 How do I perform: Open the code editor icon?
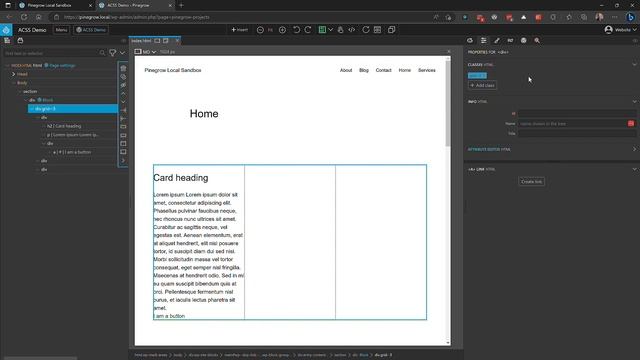click(351, 30)
